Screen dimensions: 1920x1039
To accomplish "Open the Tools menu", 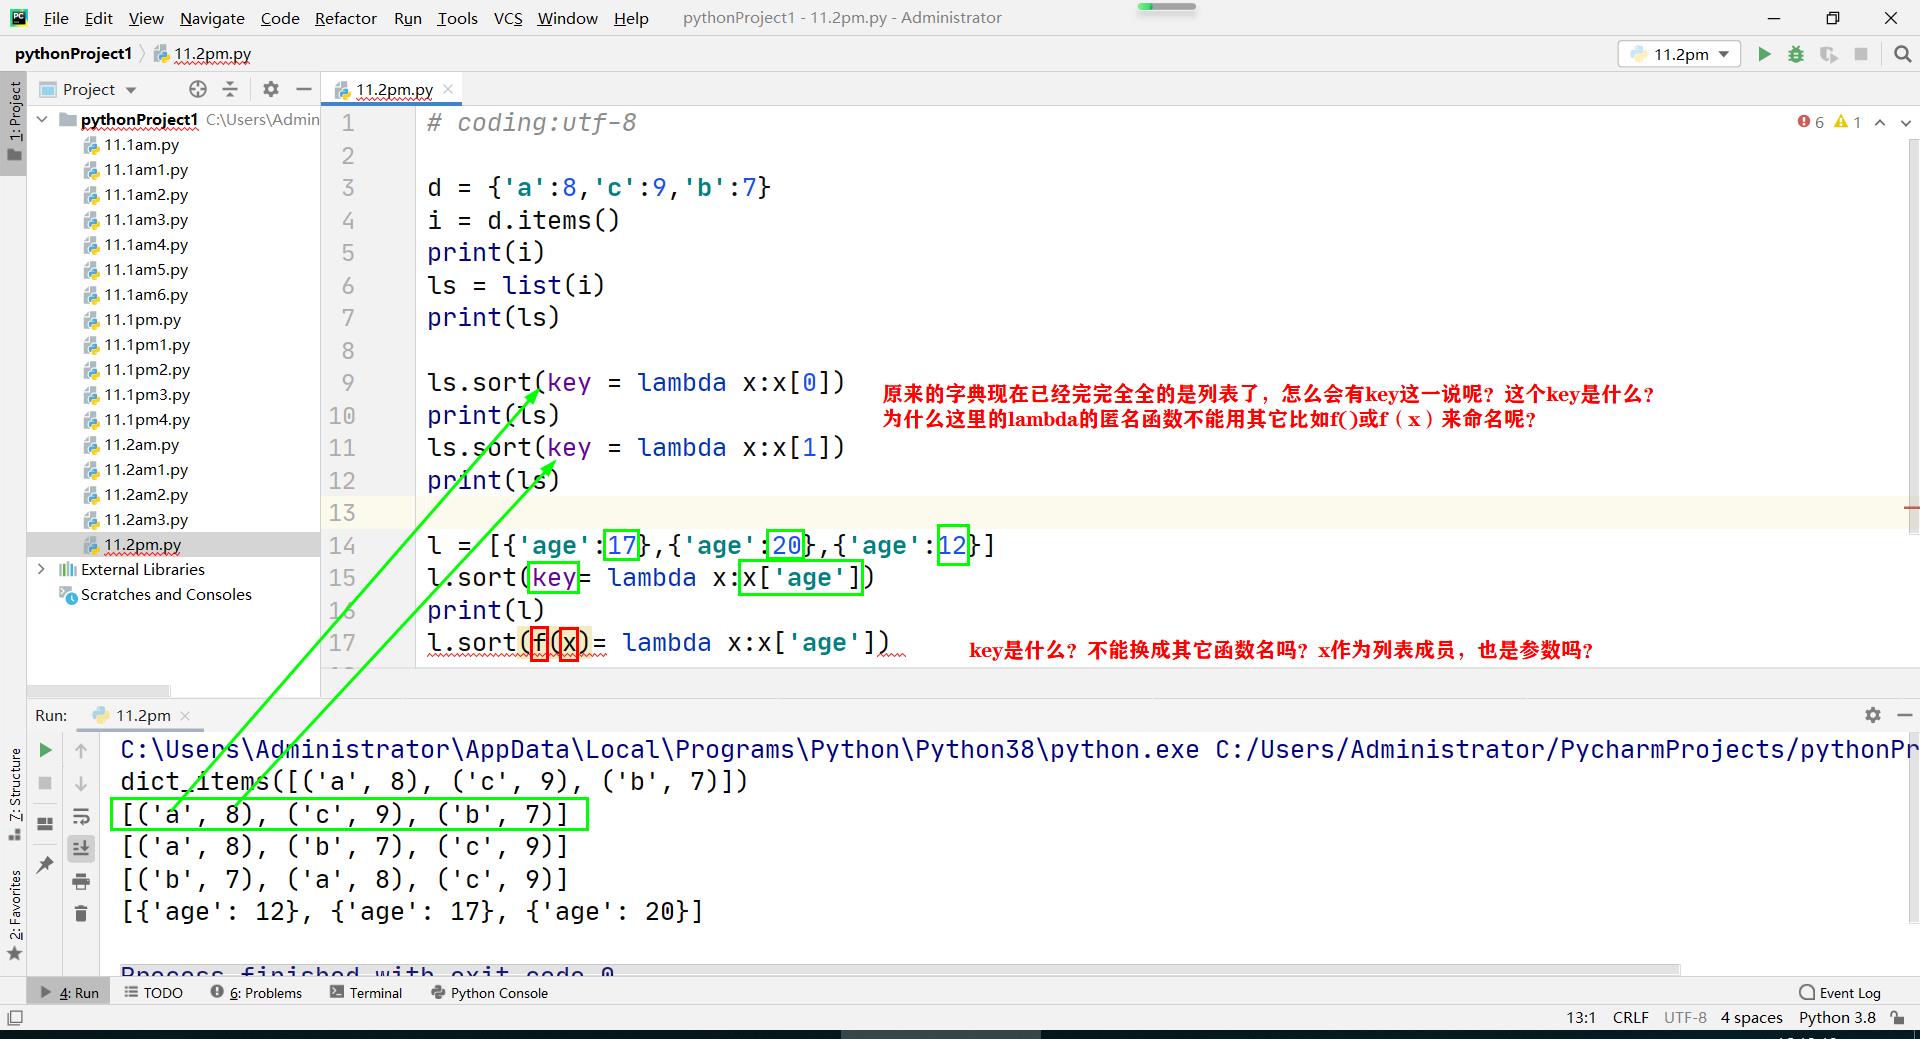I will click(x=457, y=18).
